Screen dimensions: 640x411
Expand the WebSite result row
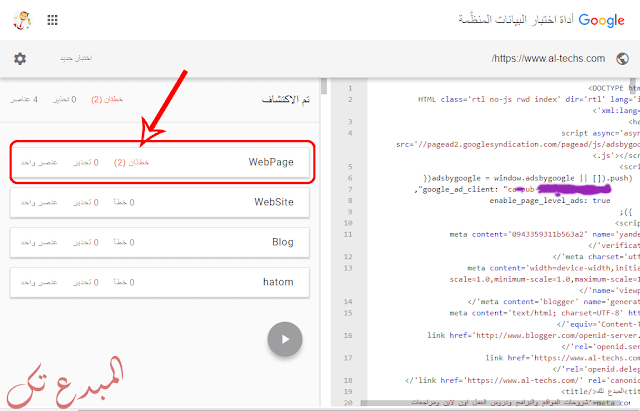pos(162,201)
